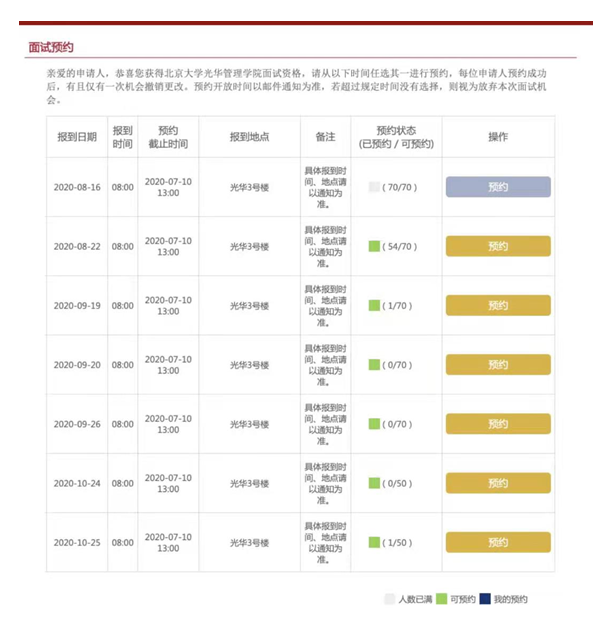Viewport: 605px width, 623px height.
Task: Click the 操作 column header
Action: 498,137
